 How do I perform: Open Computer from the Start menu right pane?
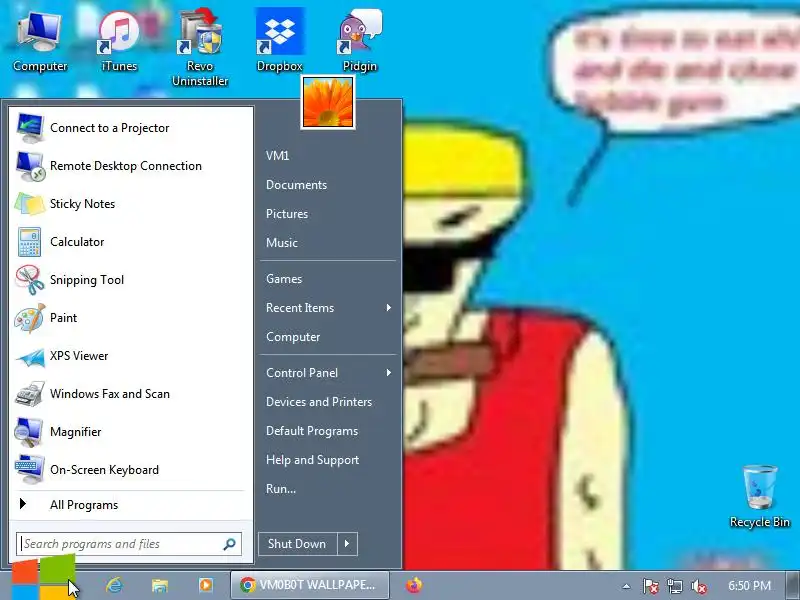coord(293,337)
